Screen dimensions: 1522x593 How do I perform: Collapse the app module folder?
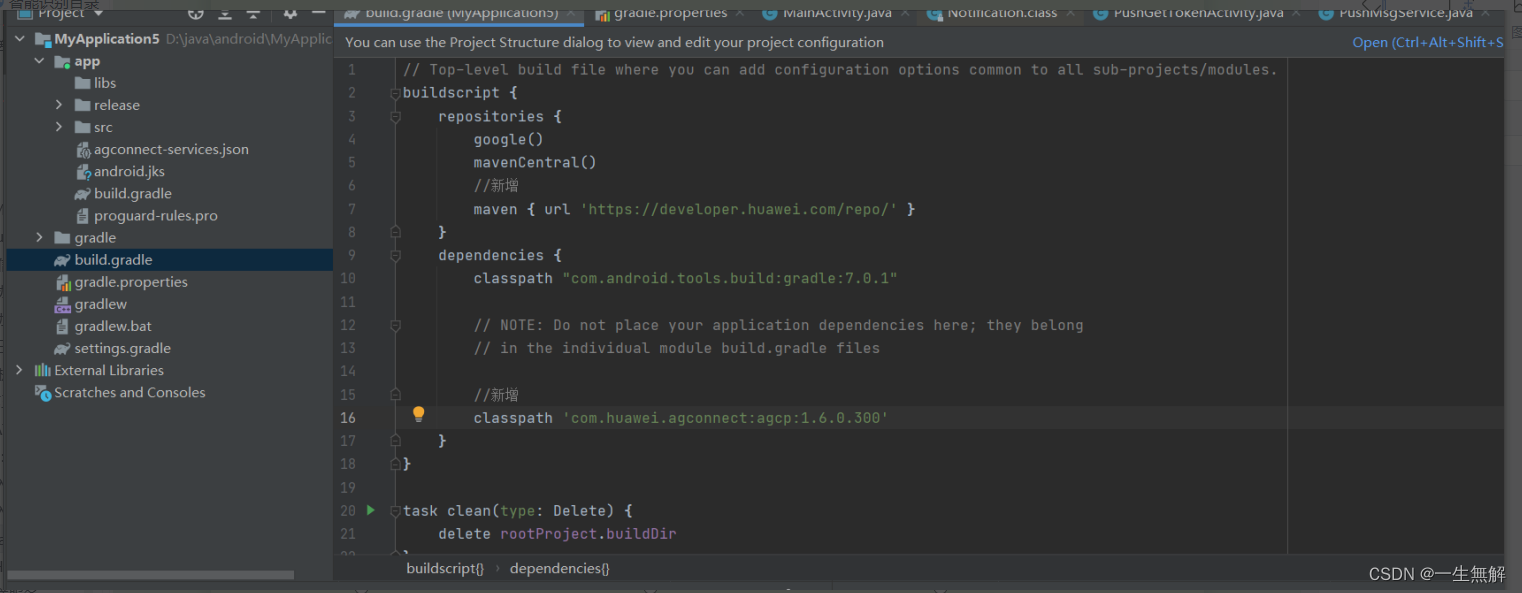[40, 61]
